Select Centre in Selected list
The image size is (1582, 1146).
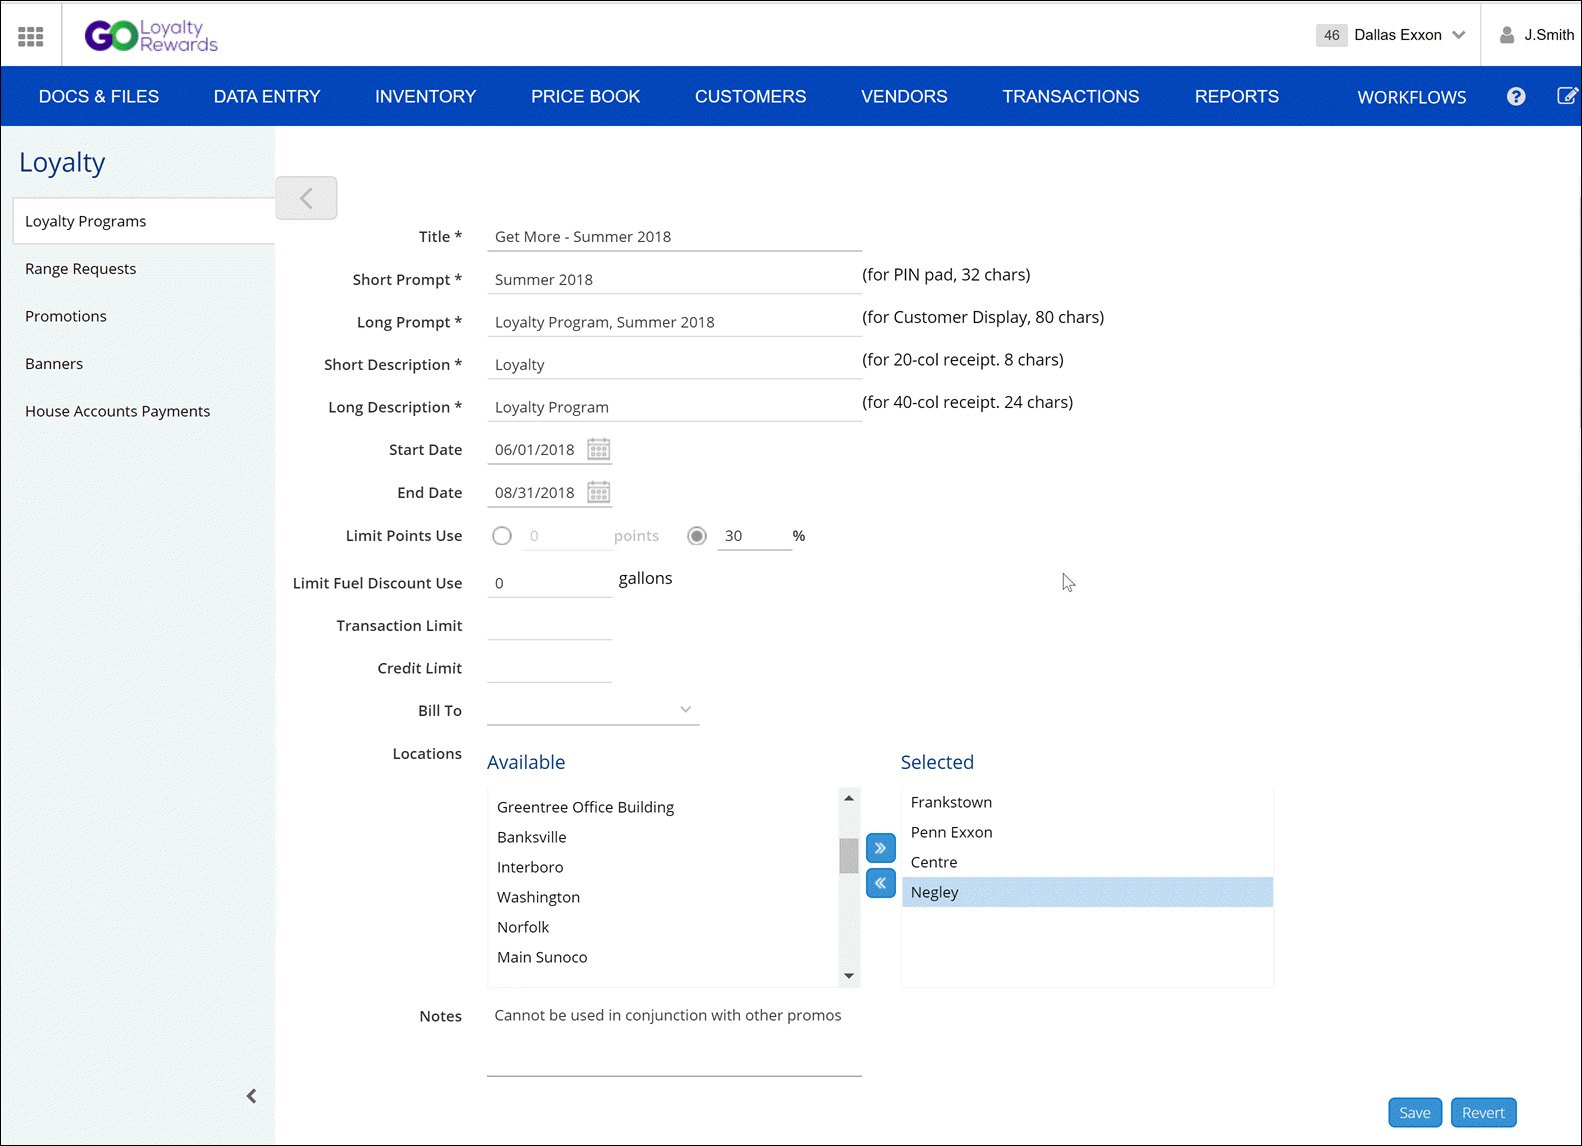click(x=1087, y=862)
